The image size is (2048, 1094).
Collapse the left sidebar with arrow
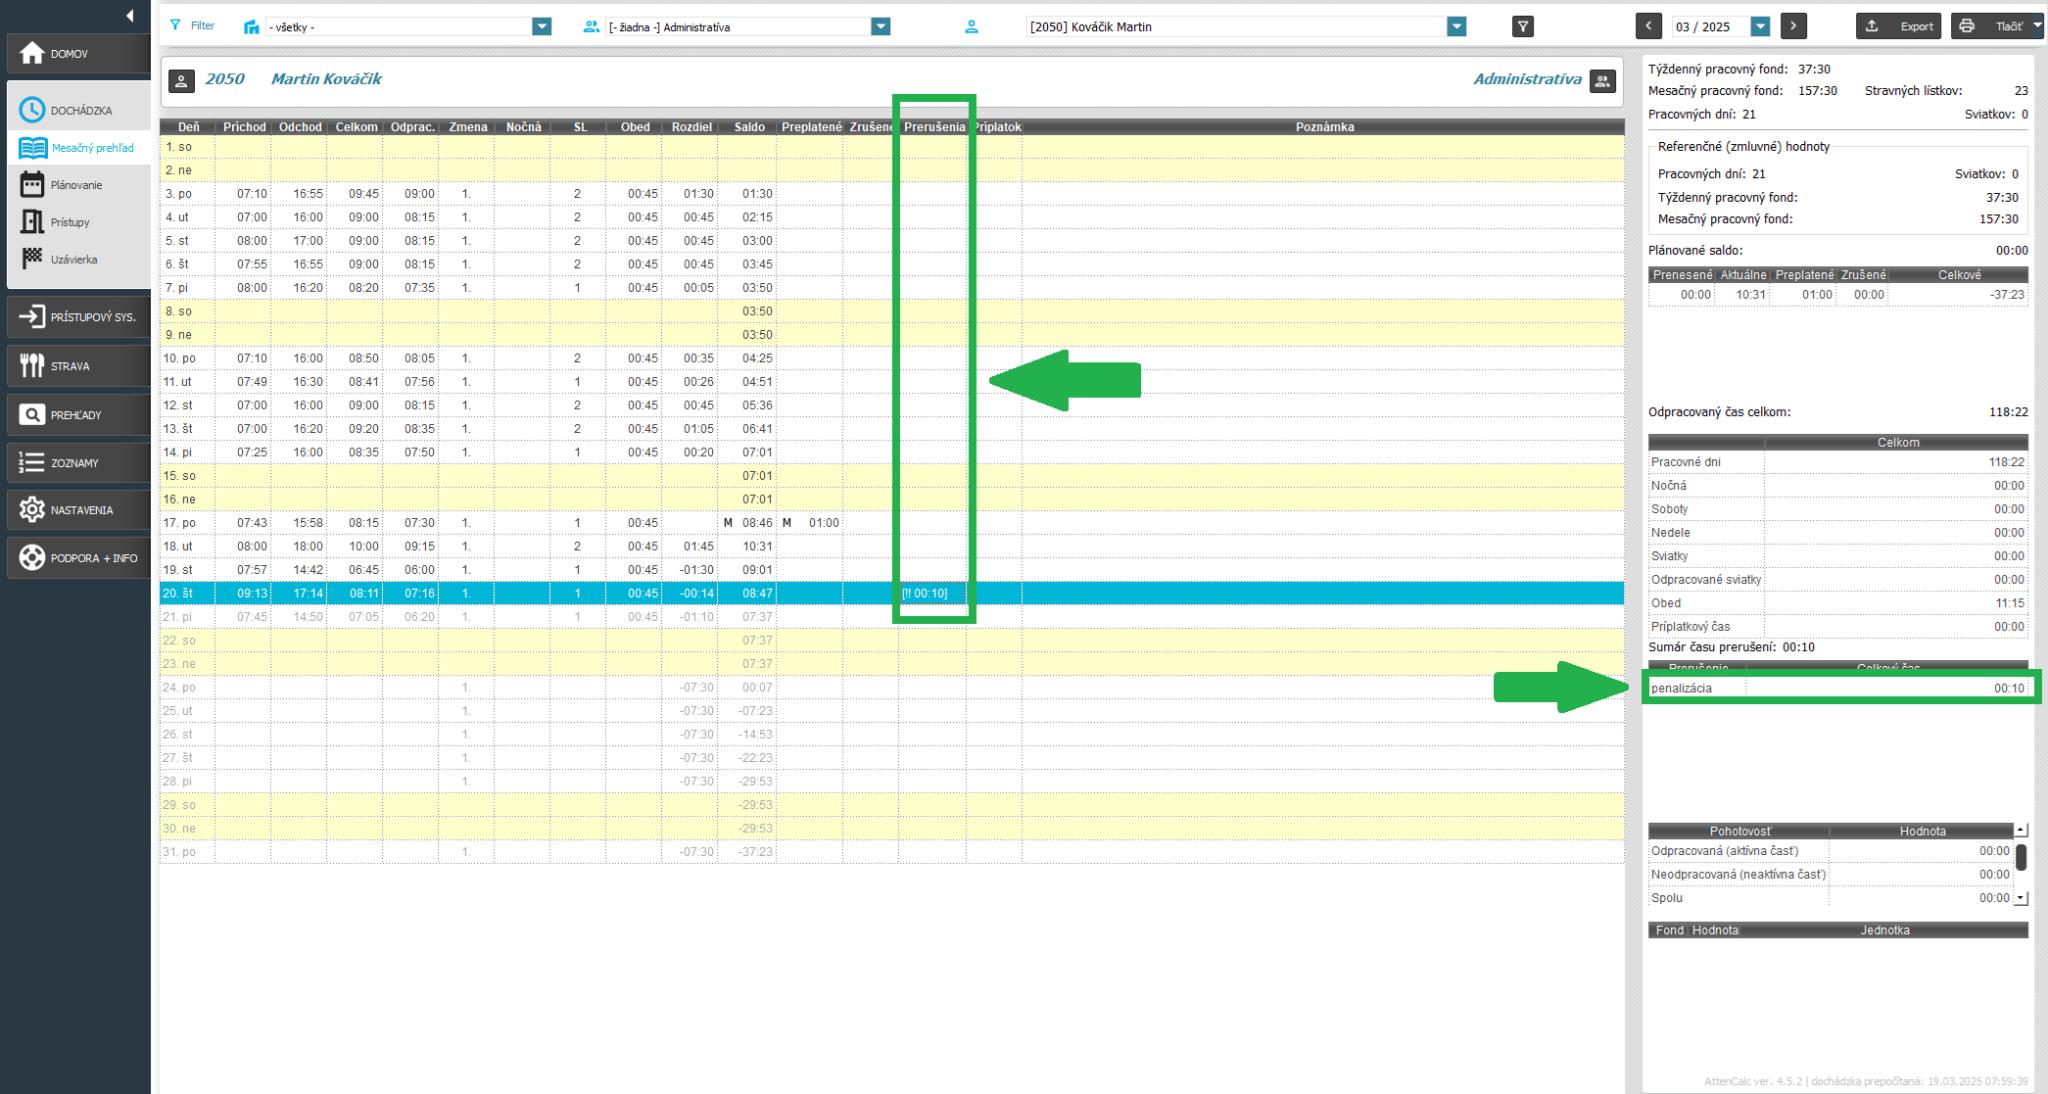pyautogui.click(x=130, y=15)
